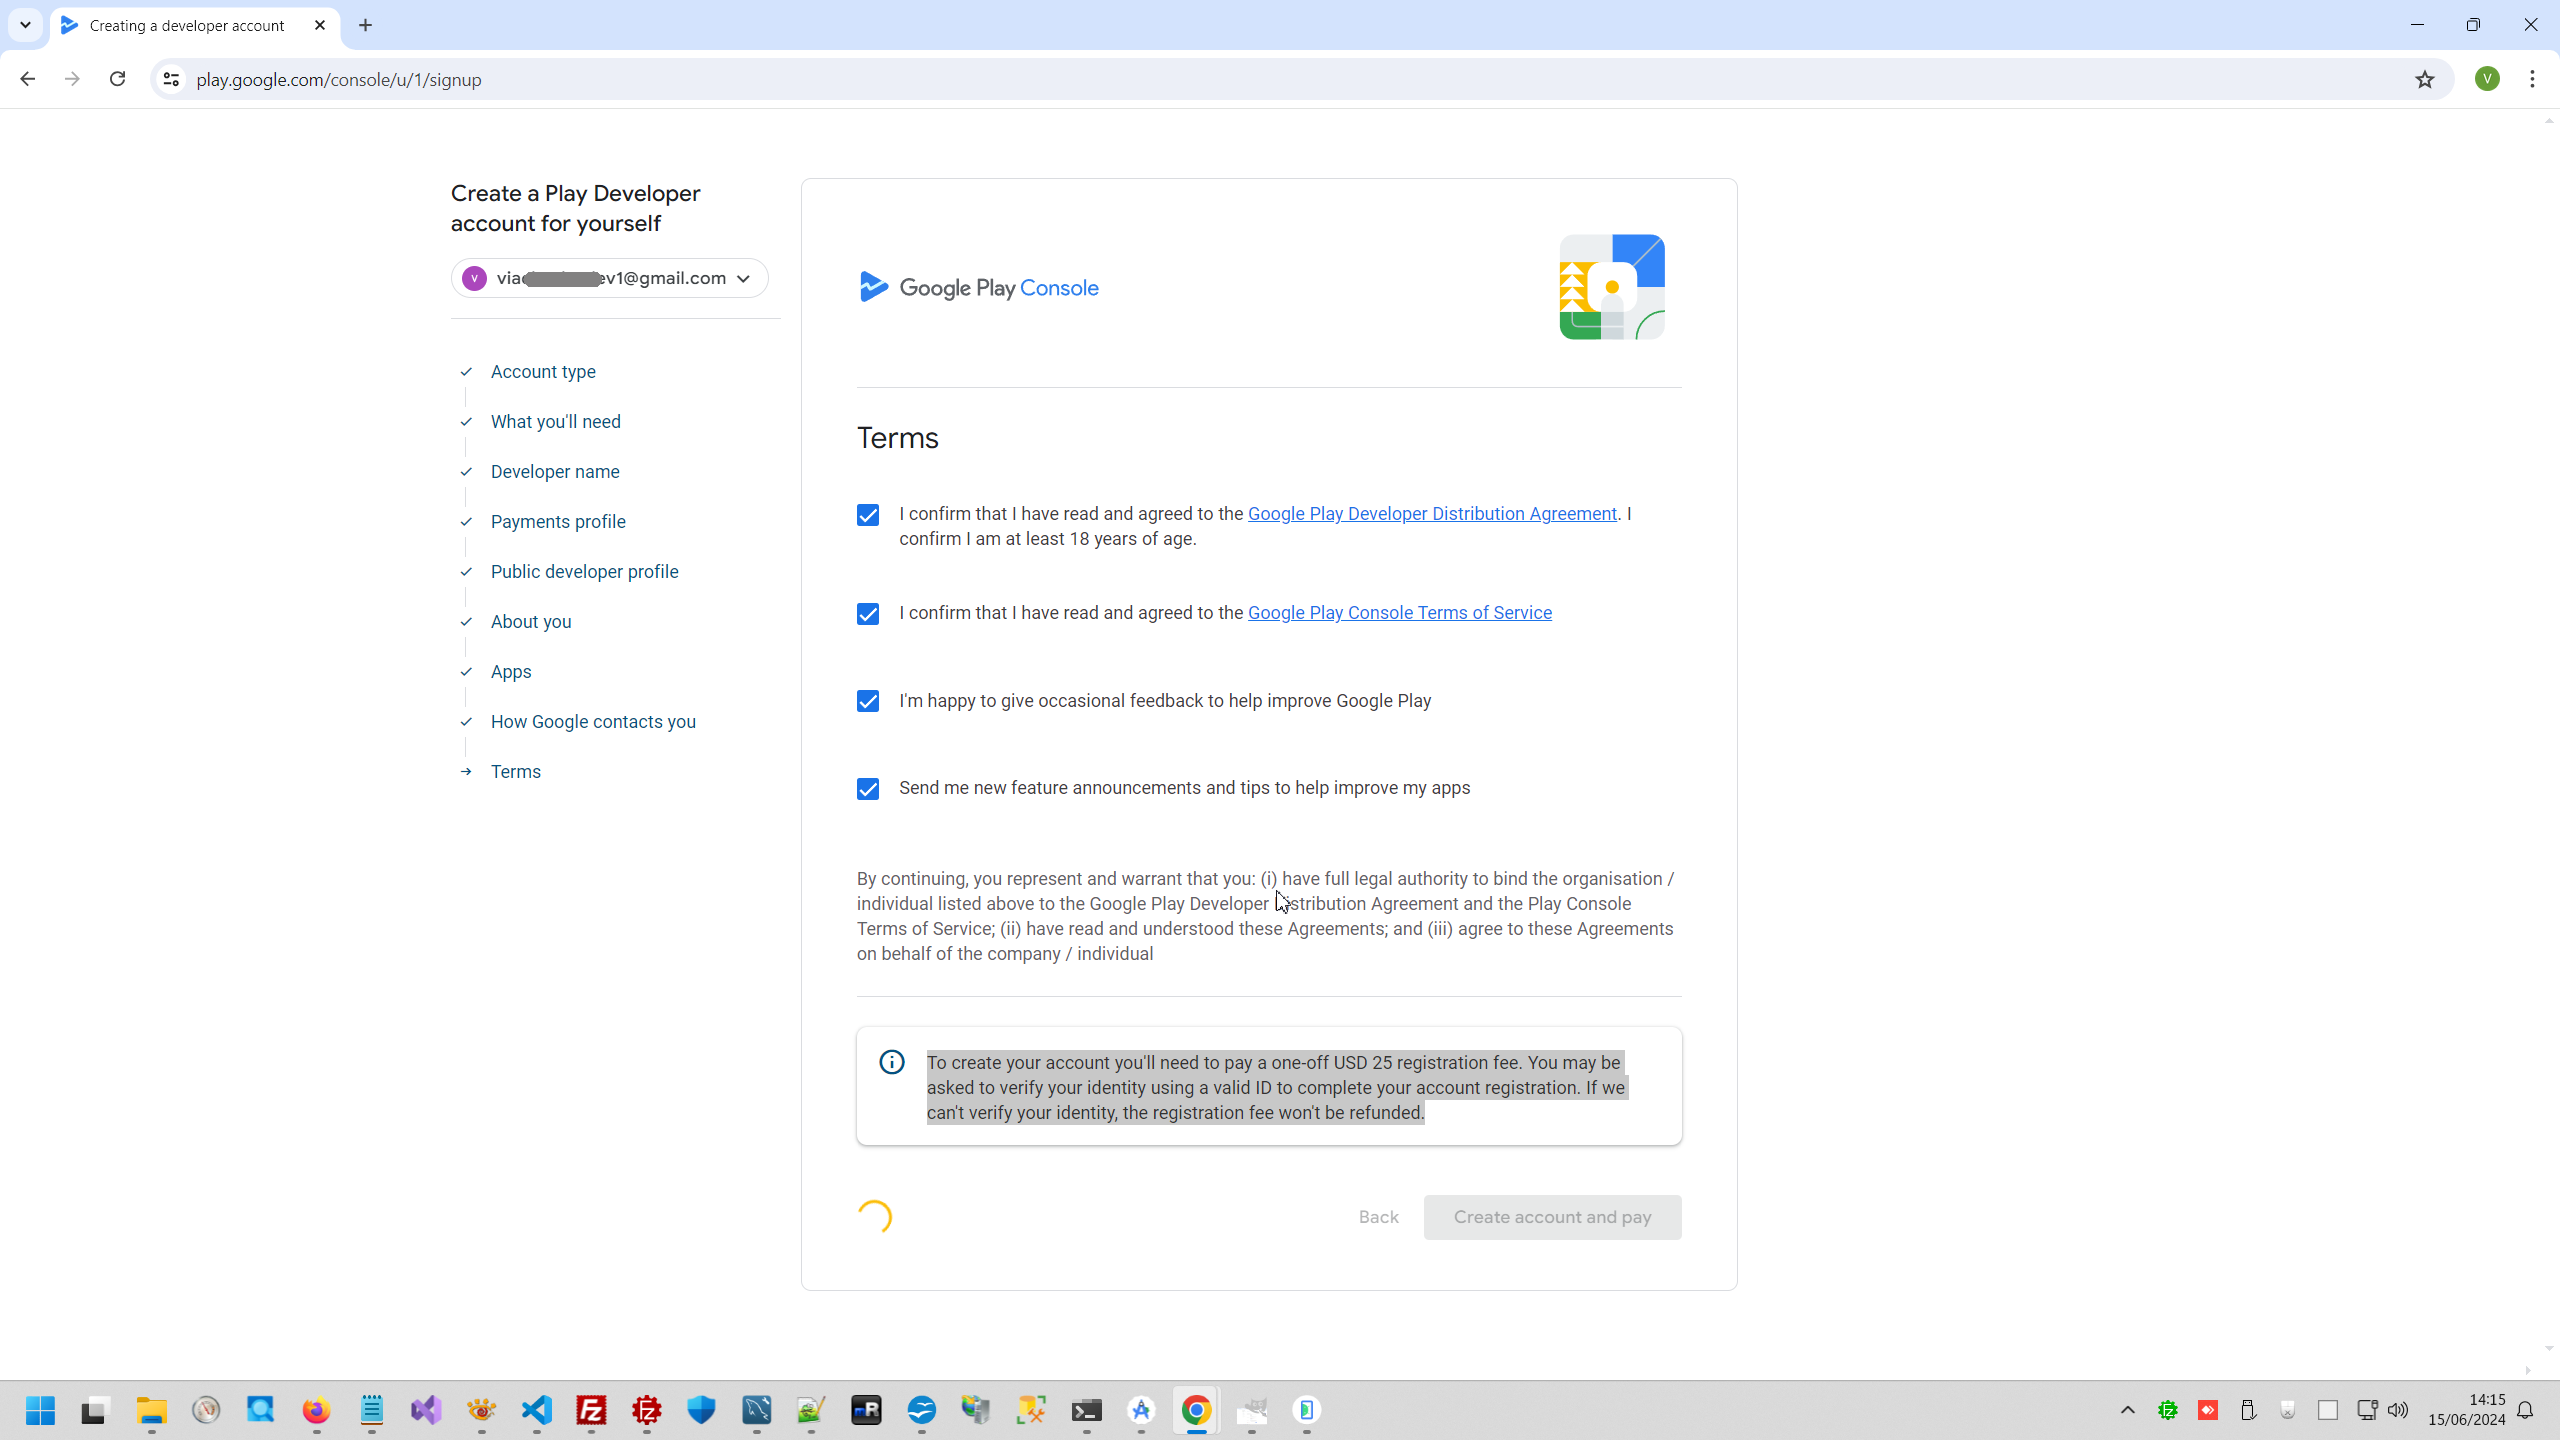Untick the occasional feedback checkbox
2560x1440 pixels.
[x=868, y=701]
